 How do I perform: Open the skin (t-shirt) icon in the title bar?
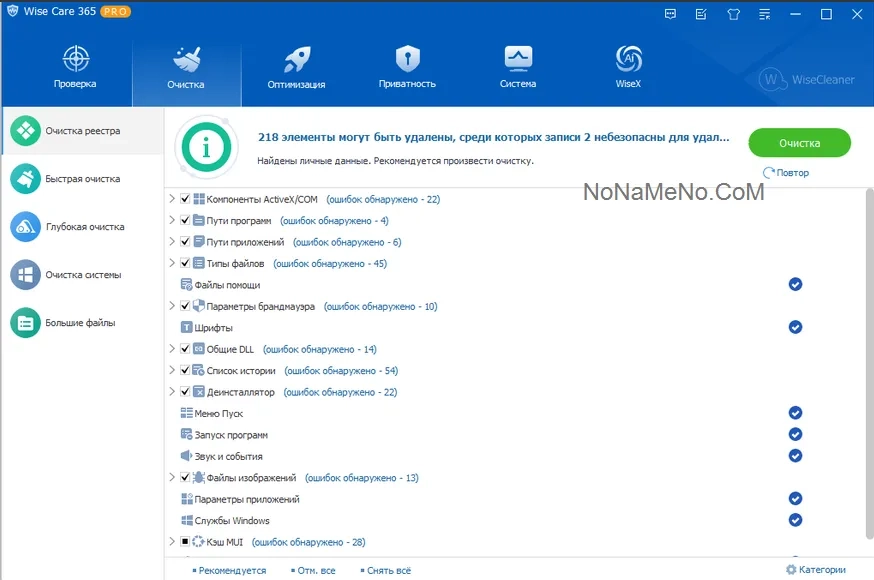pos(734,14)
